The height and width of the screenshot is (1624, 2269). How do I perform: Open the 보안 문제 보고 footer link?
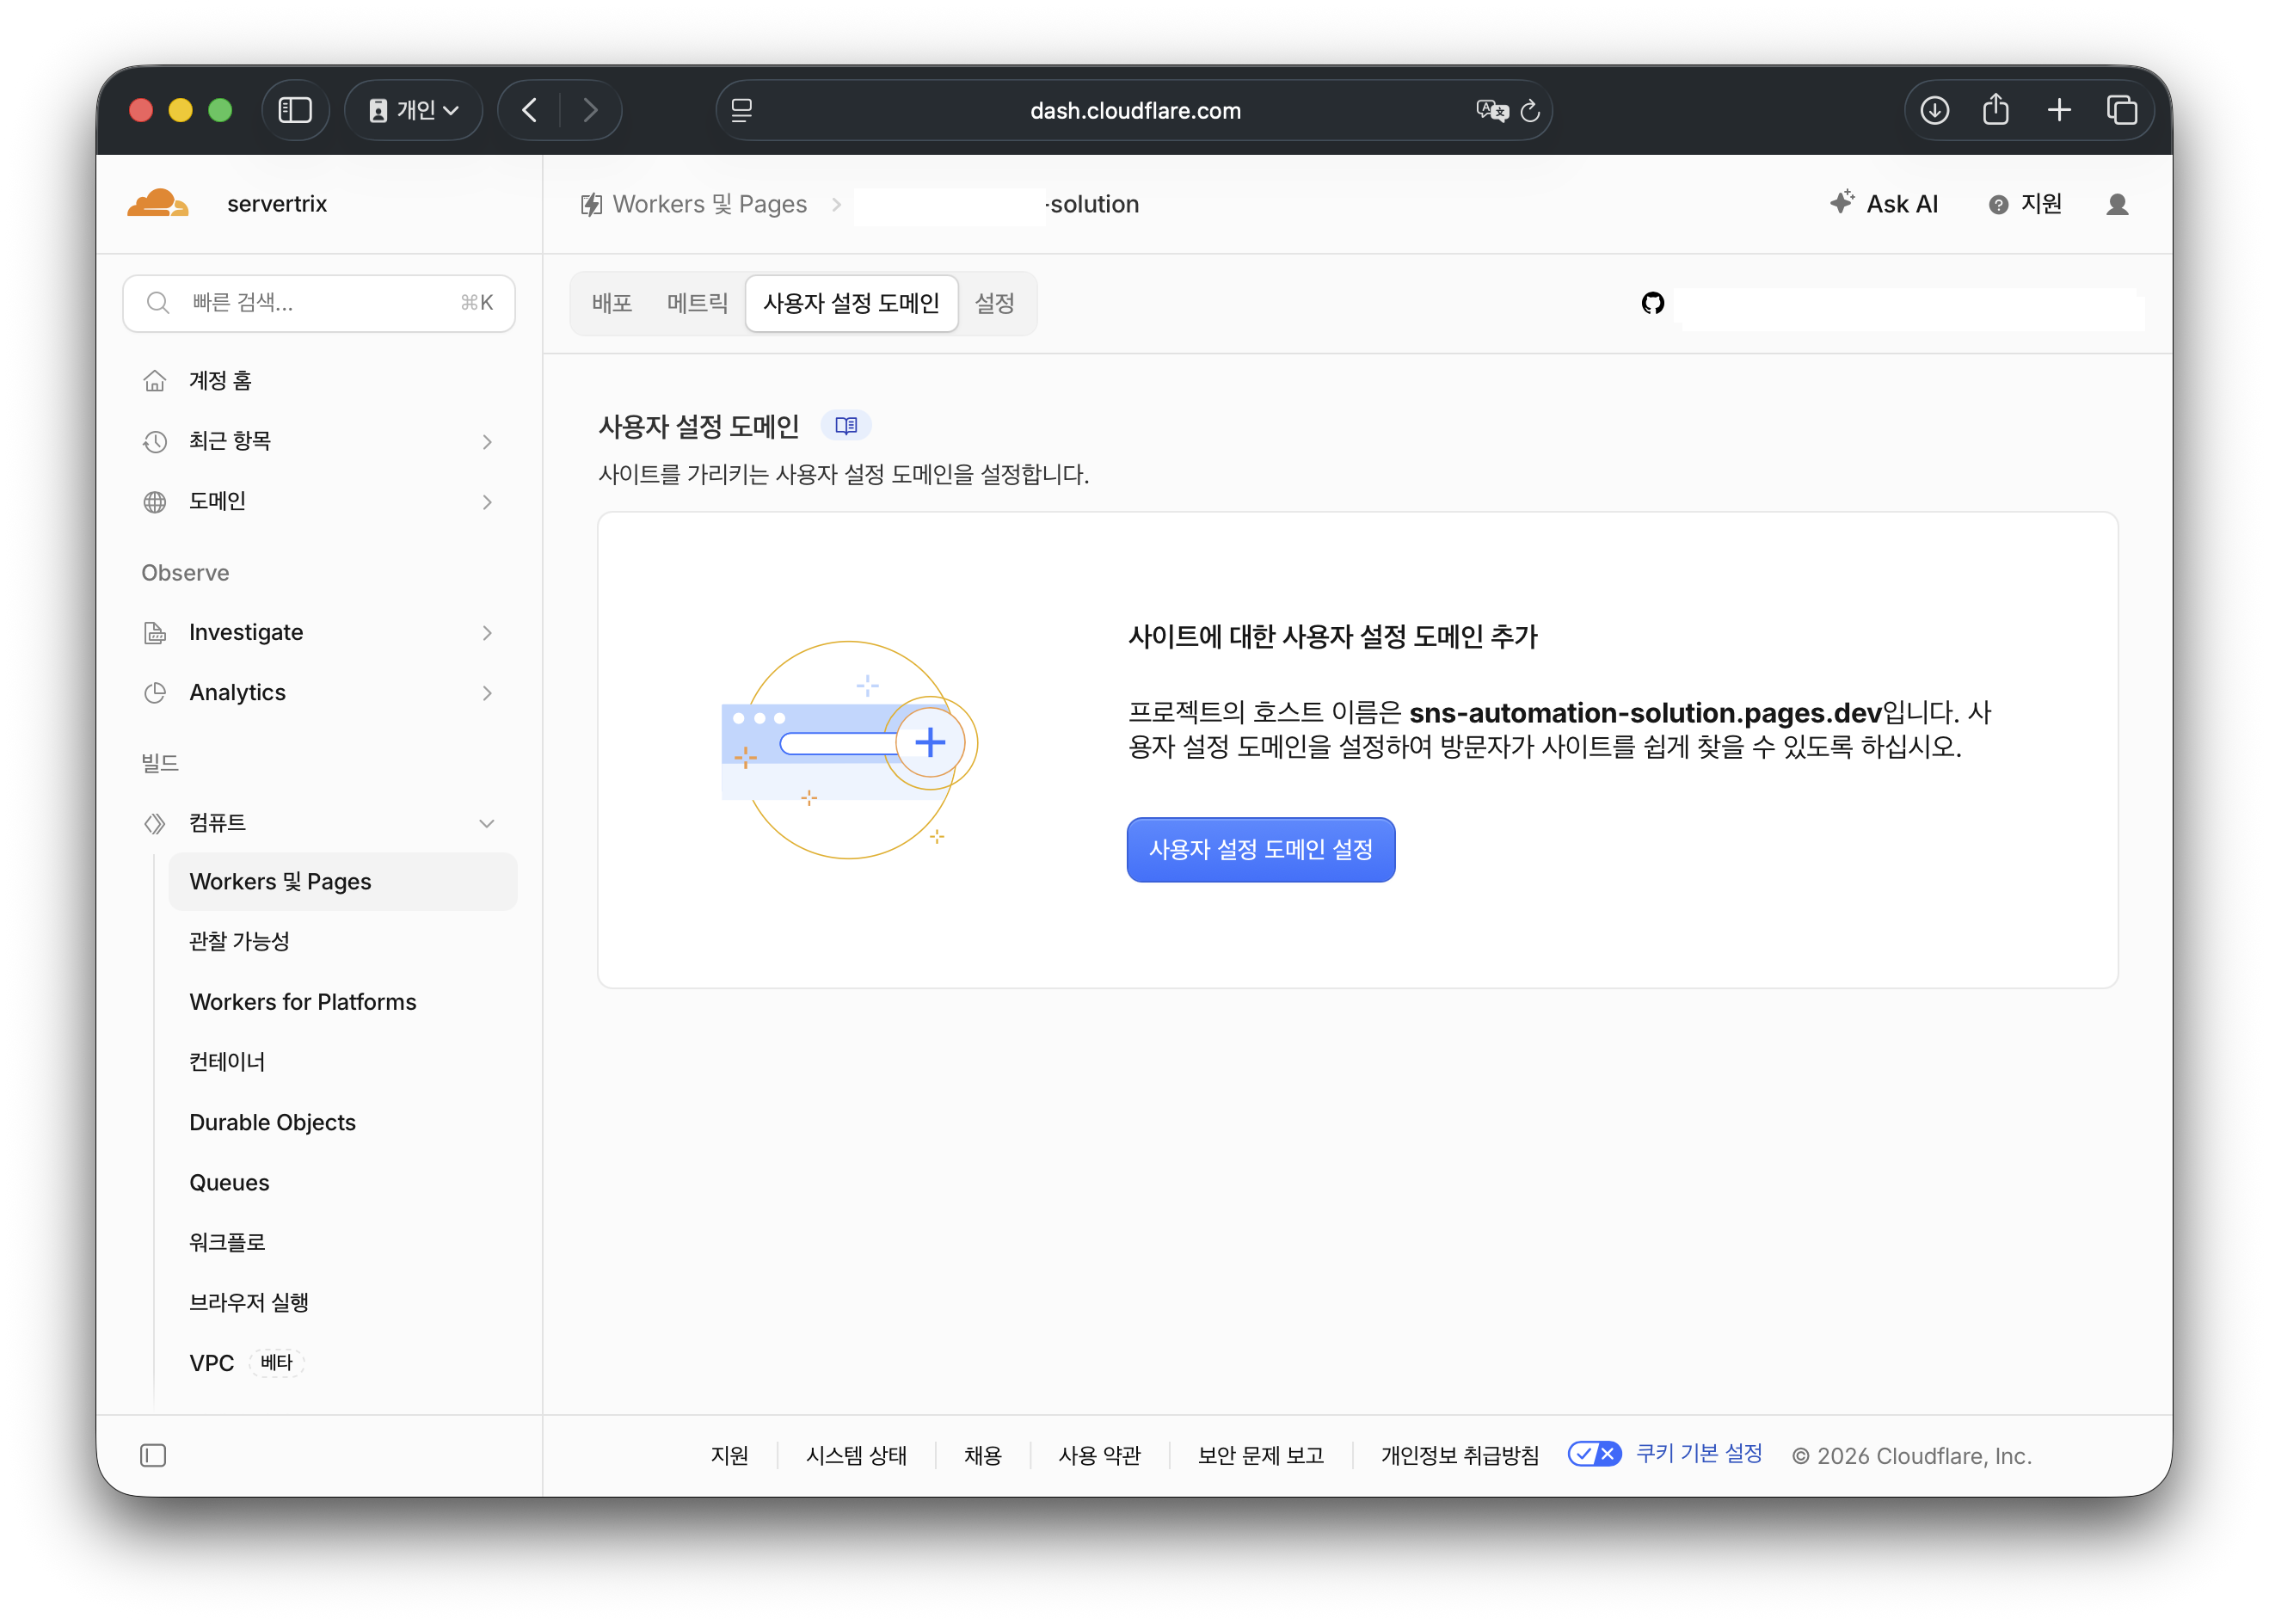(1260, 1455)
